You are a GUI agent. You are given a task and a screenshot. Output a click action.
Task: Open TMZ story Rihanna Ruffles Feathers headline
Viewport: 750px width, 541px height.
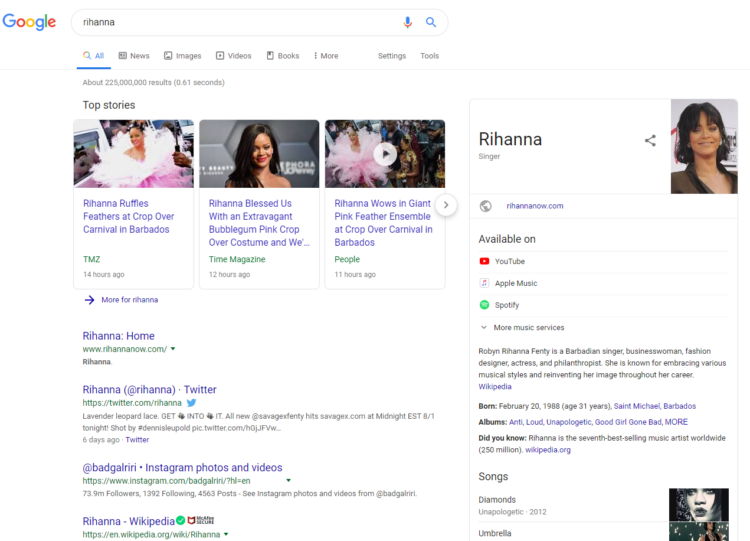129,216
